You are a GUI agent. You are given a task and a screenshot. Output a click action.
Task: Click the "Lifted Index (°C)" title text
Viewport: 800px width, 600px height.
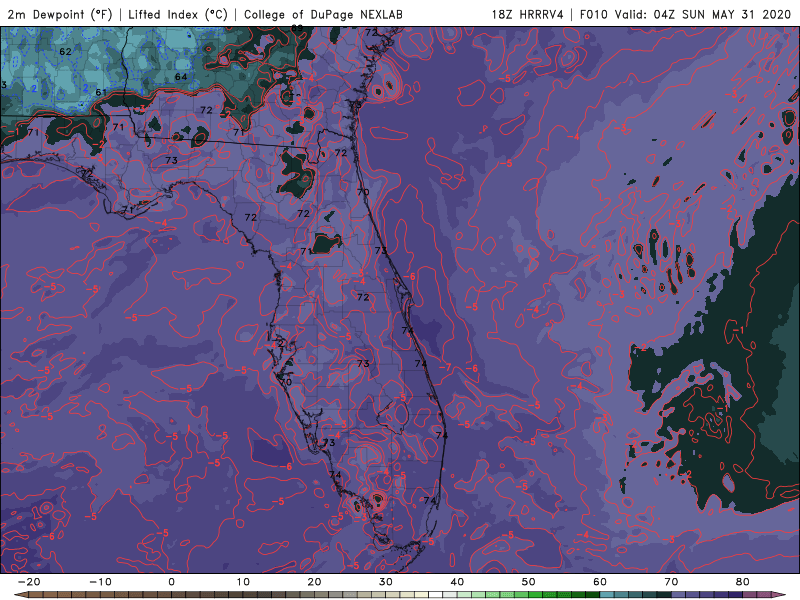[x=178, y=15]
